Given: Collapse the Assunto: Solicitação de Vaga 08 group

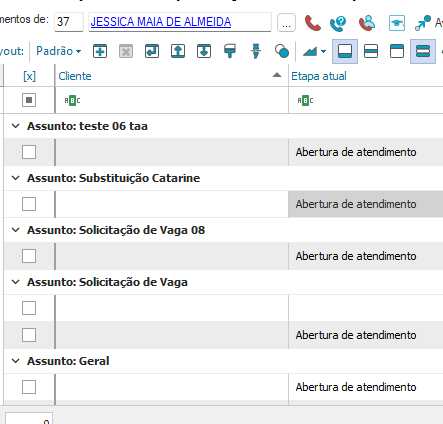Looking at the screenshot, I should [15, 230].
